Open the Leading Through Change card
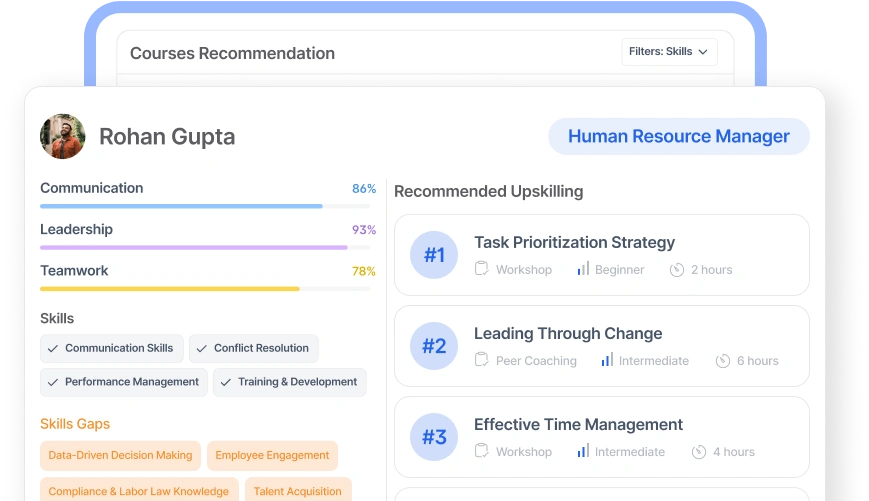 (602, 346)
